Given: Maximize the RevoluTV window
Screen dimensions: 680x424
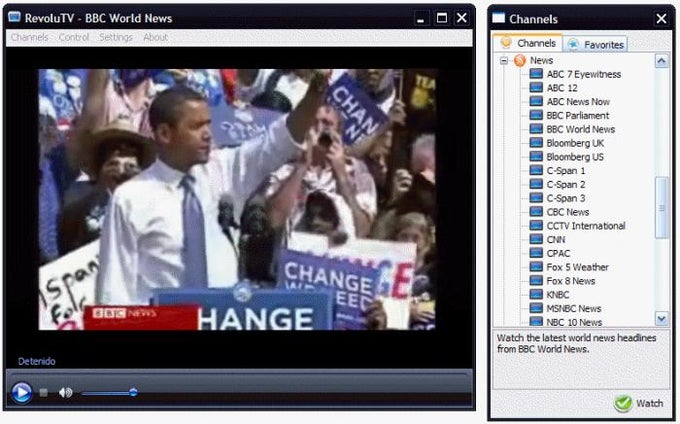Looking at the screenshot, I should point(441,18).
